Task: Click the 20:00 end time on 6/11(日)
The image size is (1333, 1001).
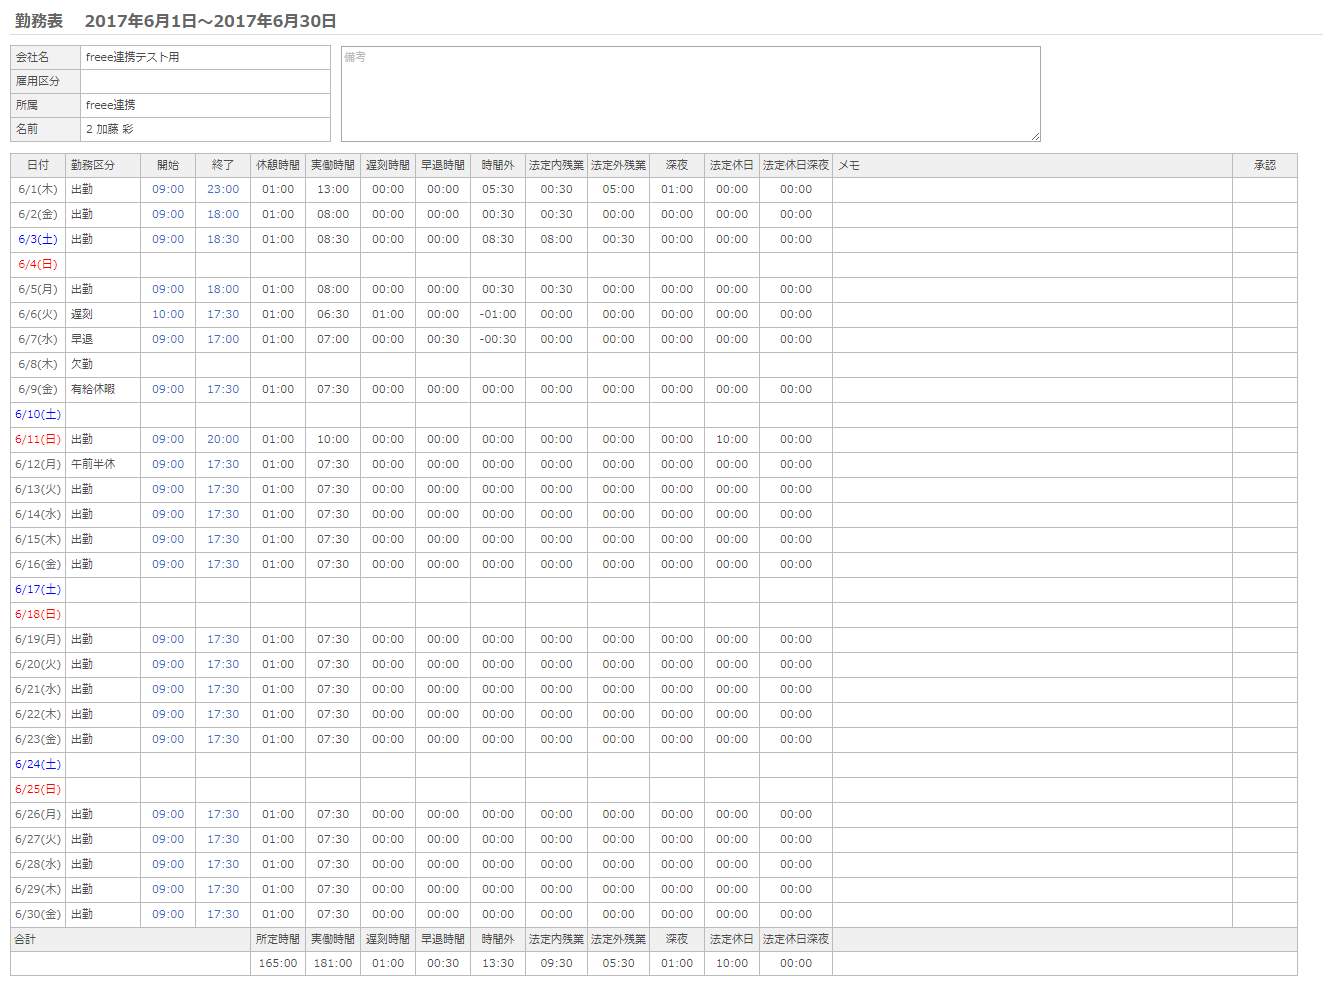Action: tap(223, 439)
